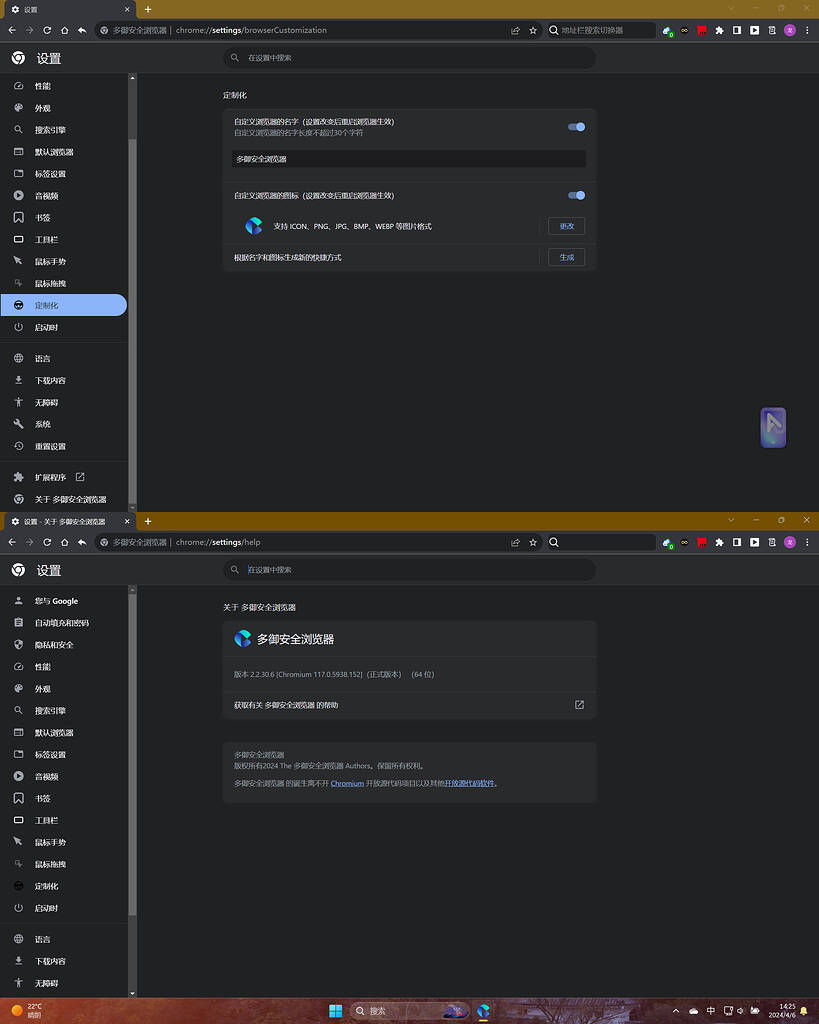Select the highlighted 定制化 sidebar item
This screenshot has height=1024, width=819.
[63, 305]
